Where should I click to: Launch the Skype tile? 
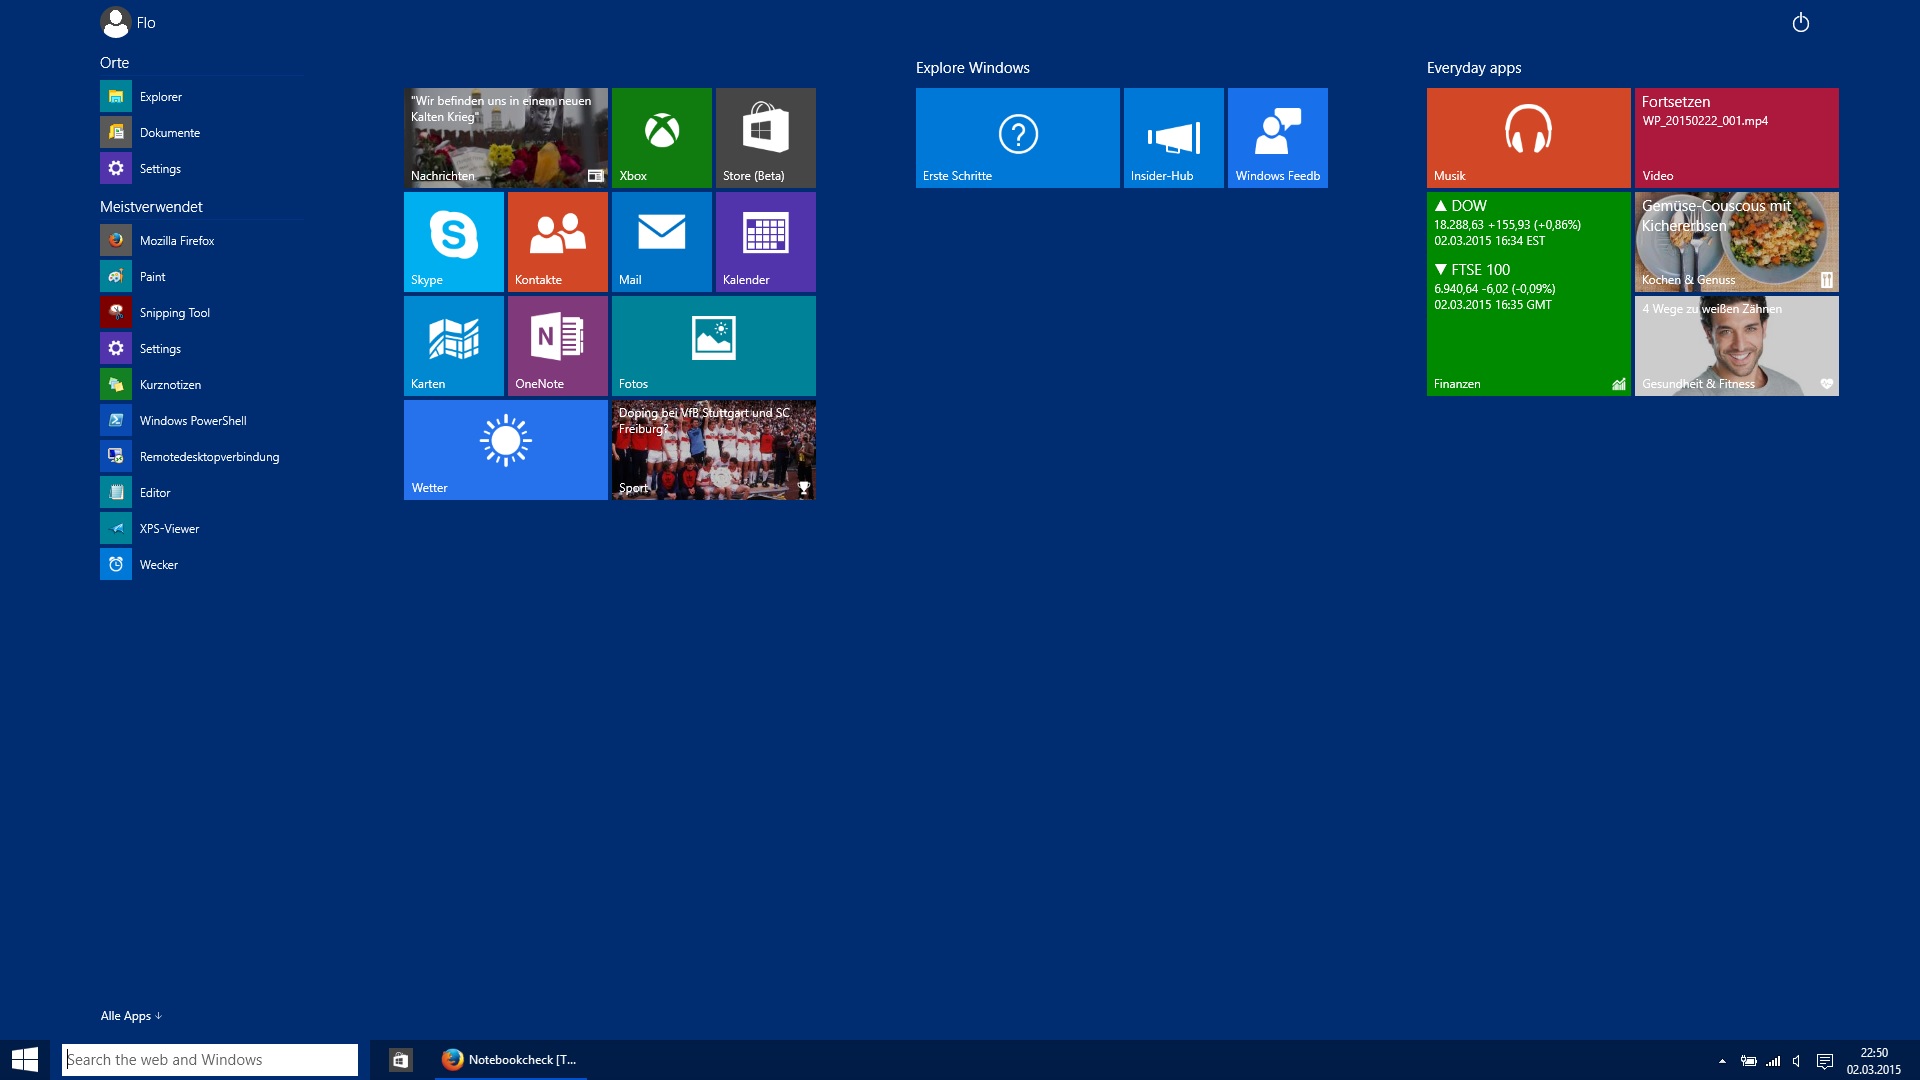click(x=453, y=242)
